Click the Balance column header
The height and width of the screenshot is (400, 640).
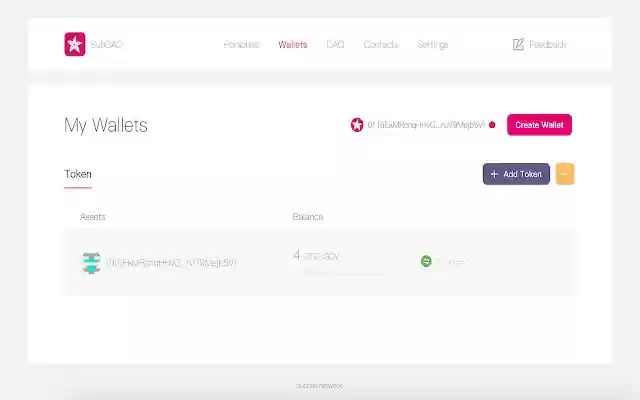coord(308,217)
